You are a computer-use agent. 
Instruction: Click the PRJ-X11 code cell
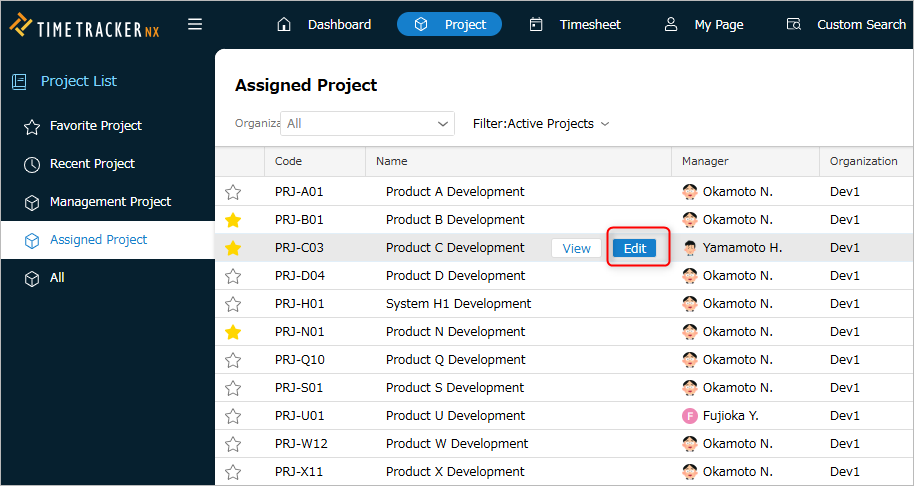(x=299, y=471)
